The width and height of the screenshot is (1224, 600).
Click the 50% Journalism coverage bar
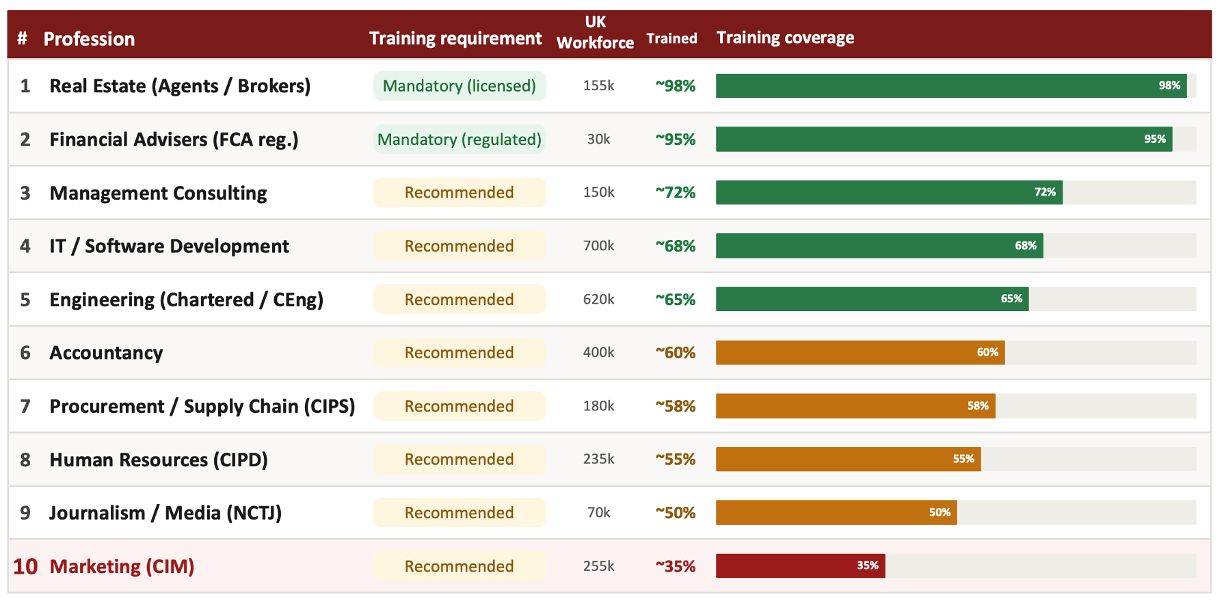point(836,512)
